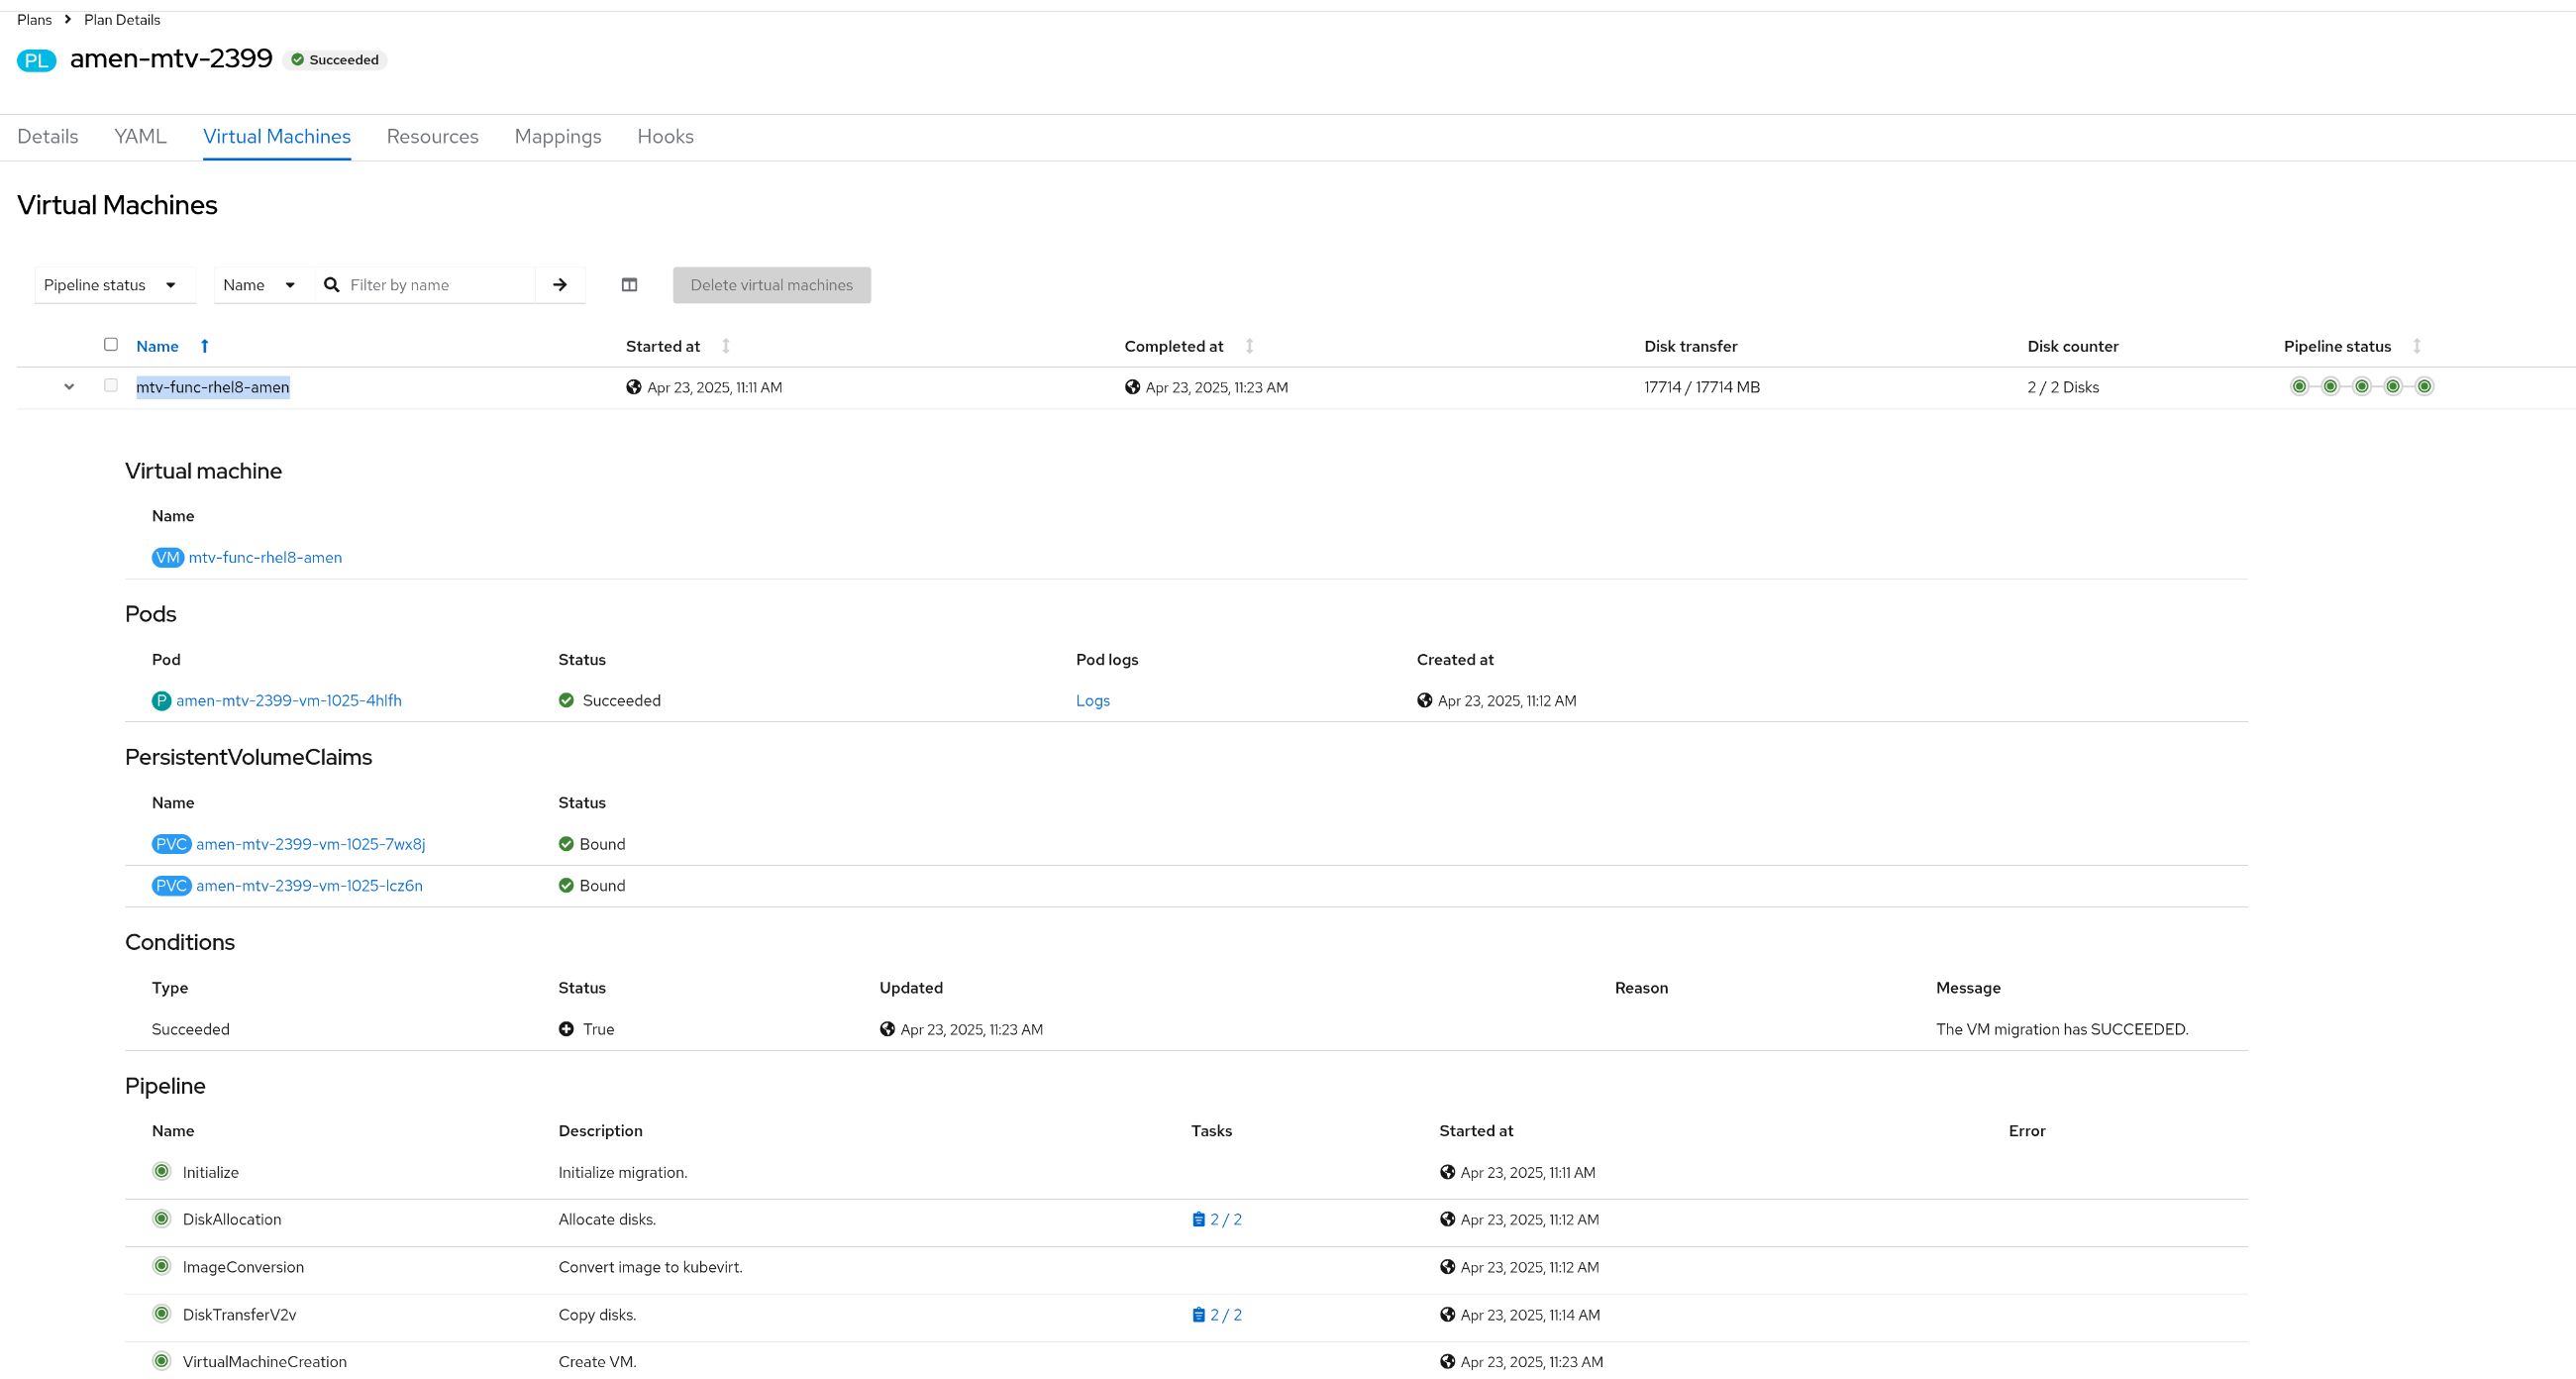The width and height of the screenshot is (2576, 1379).
Task: Click the Started at sort icon
Action: pos(726,346)
